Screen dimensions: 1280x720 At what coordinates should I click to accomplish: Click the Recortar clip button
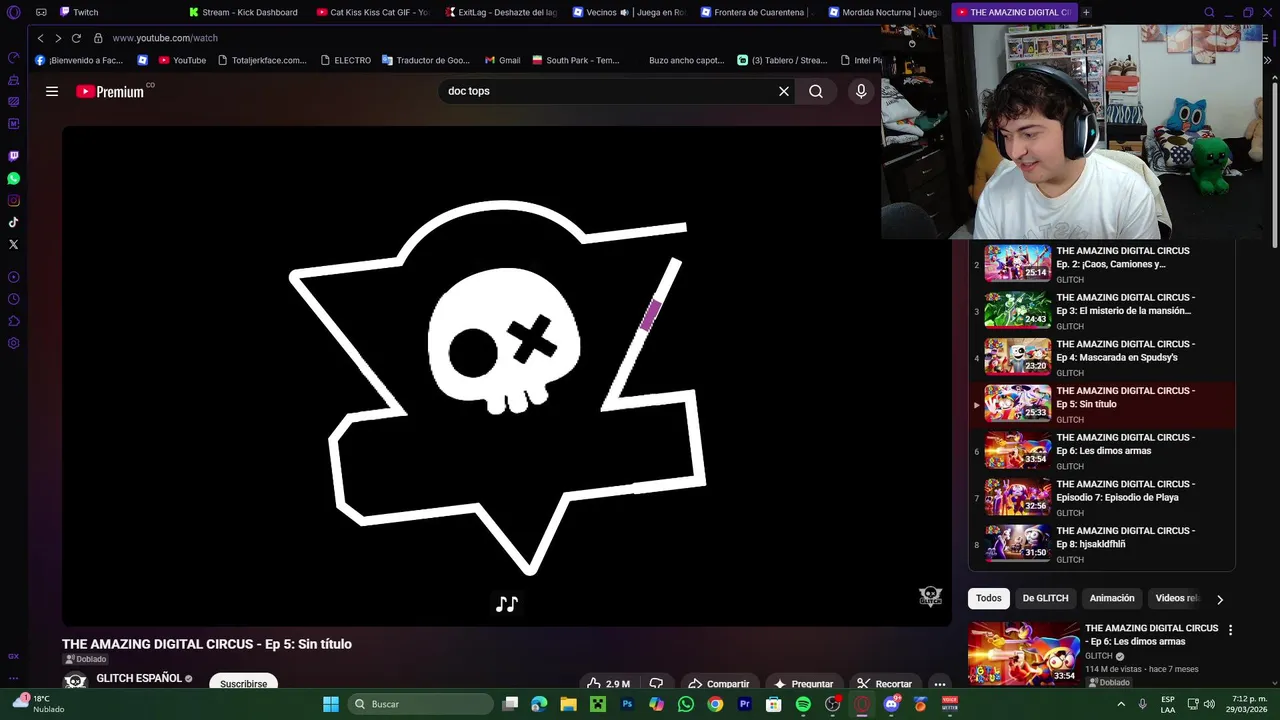pos(884,684)
